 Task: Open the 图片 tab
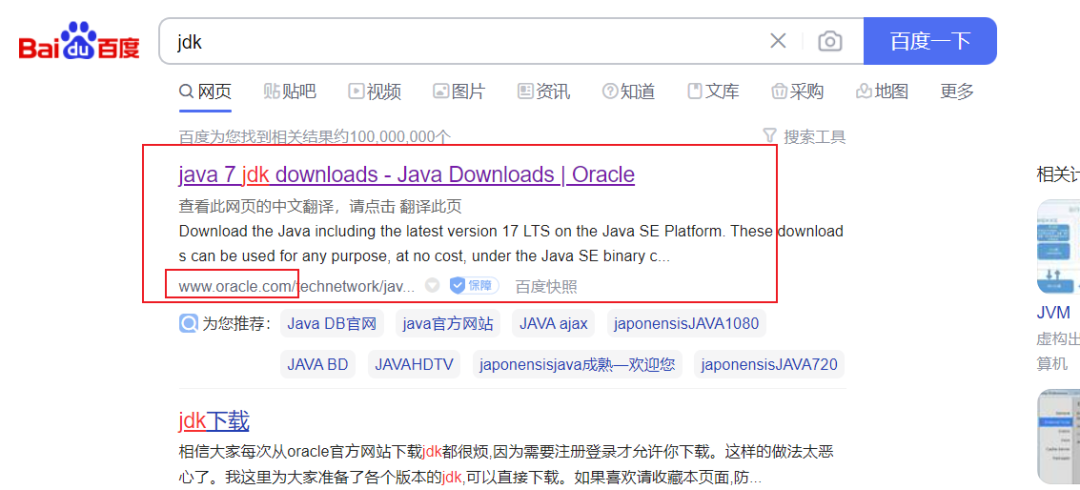pyautogui.click(x=459, y=91)
